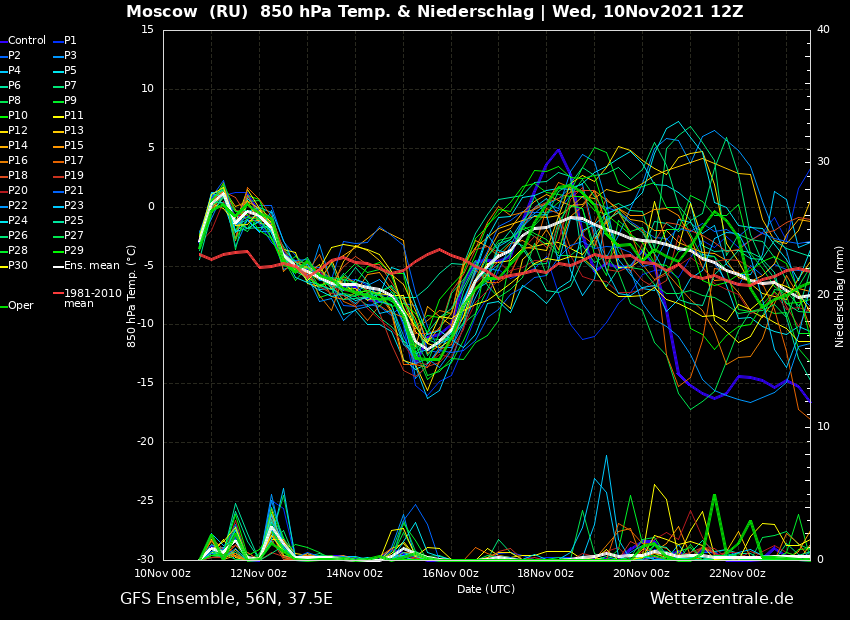The width and height of the screenshot is (850, 620).
Task: Click the 22Nov 00z date tick label
Action: tap(737, 573)
